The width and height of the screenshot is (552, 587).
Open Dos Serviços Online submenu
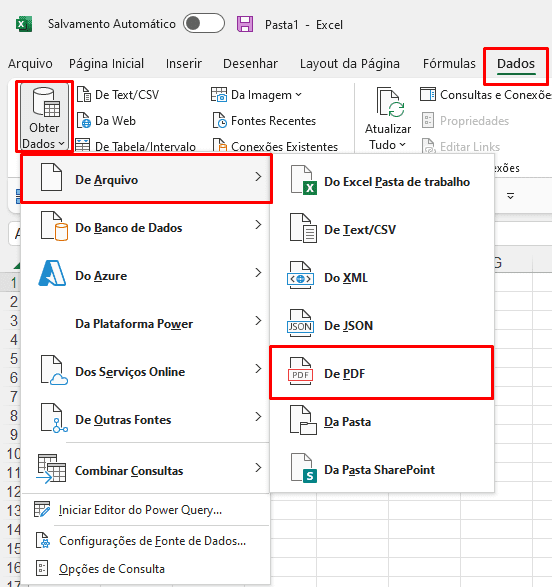tap(146, 371)
